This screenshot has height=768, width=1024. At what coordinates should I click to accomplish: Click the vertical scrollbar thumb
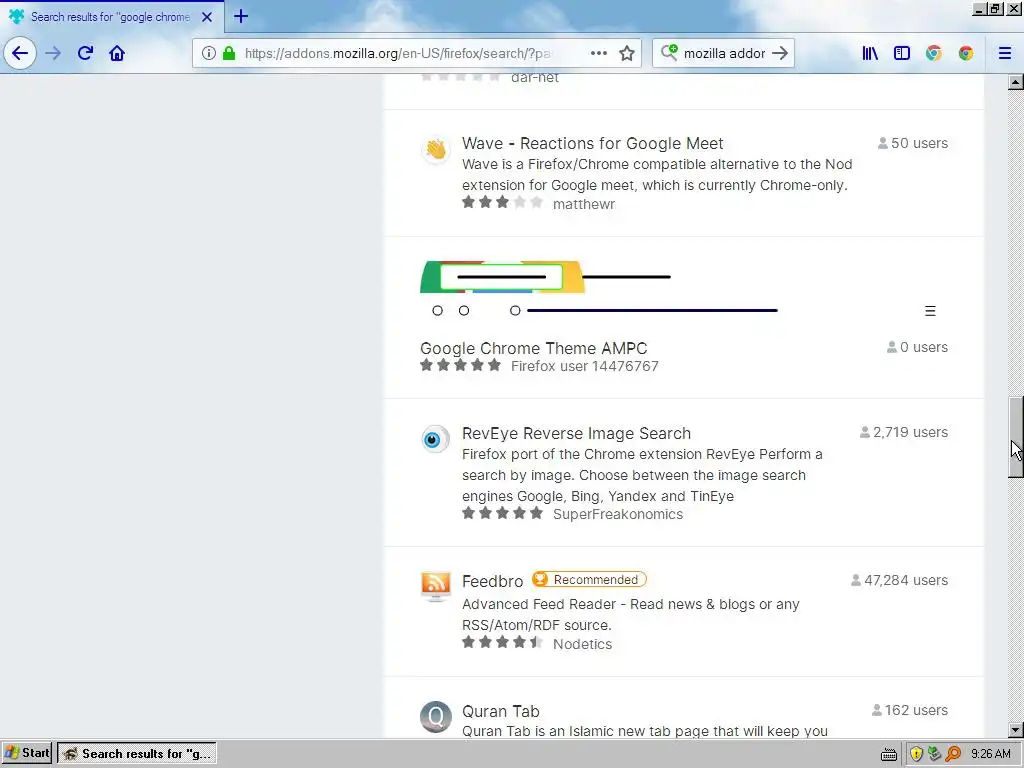point(1016,438)
